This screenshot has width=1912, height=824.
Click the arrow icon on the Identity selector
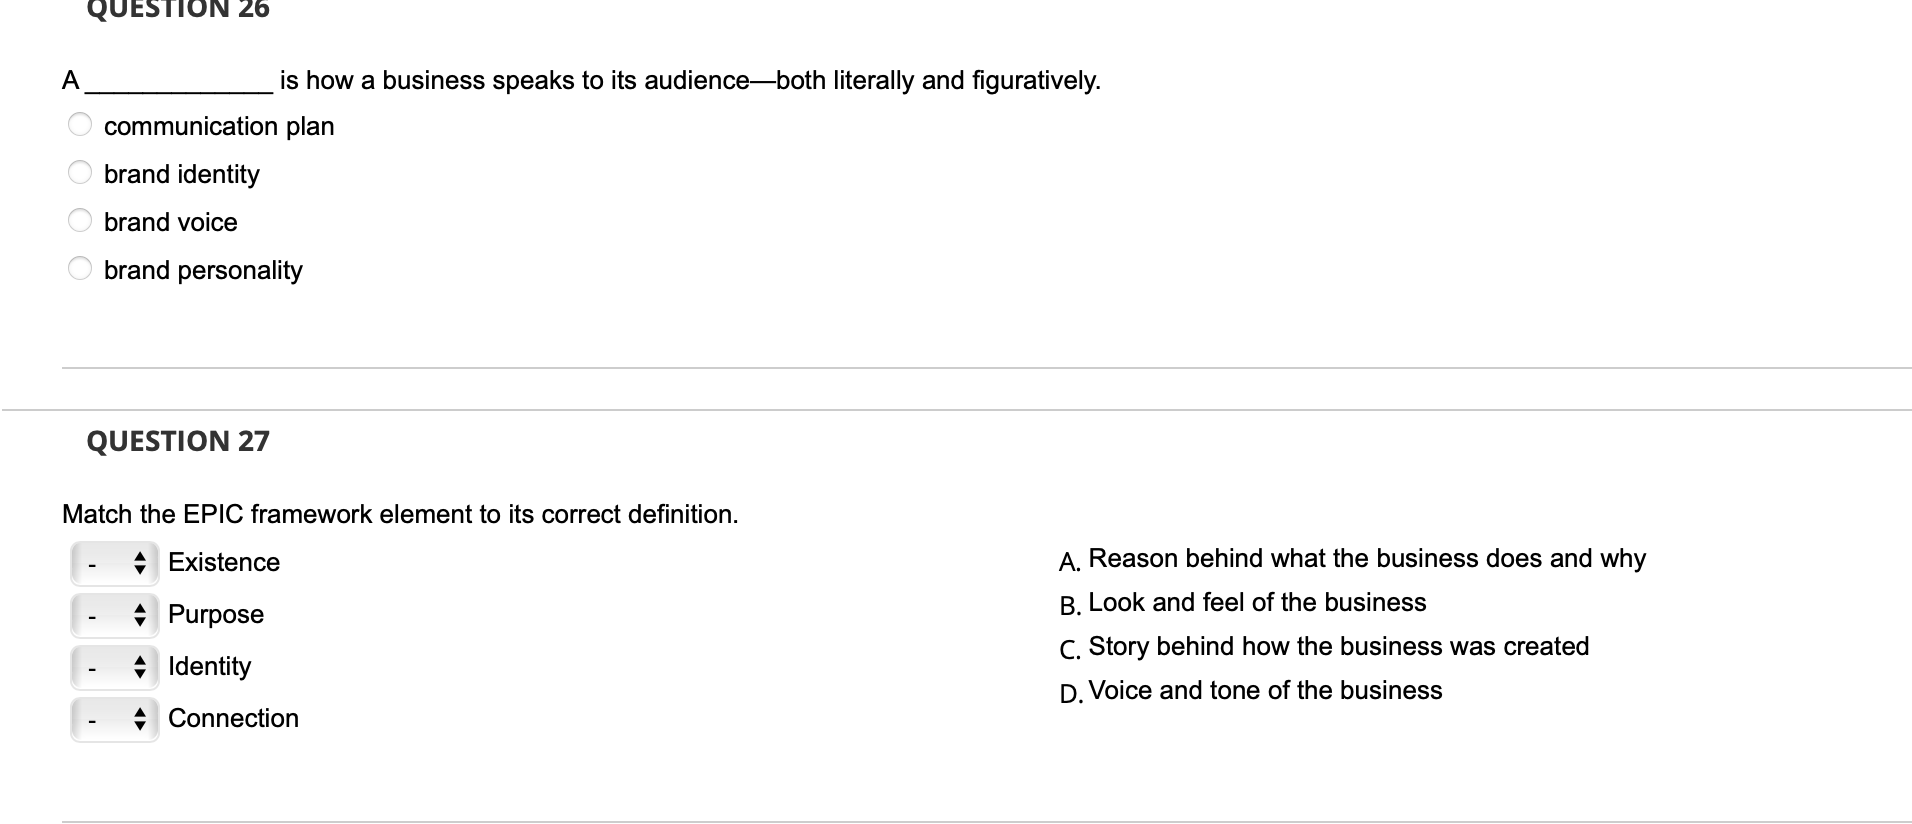140,667
